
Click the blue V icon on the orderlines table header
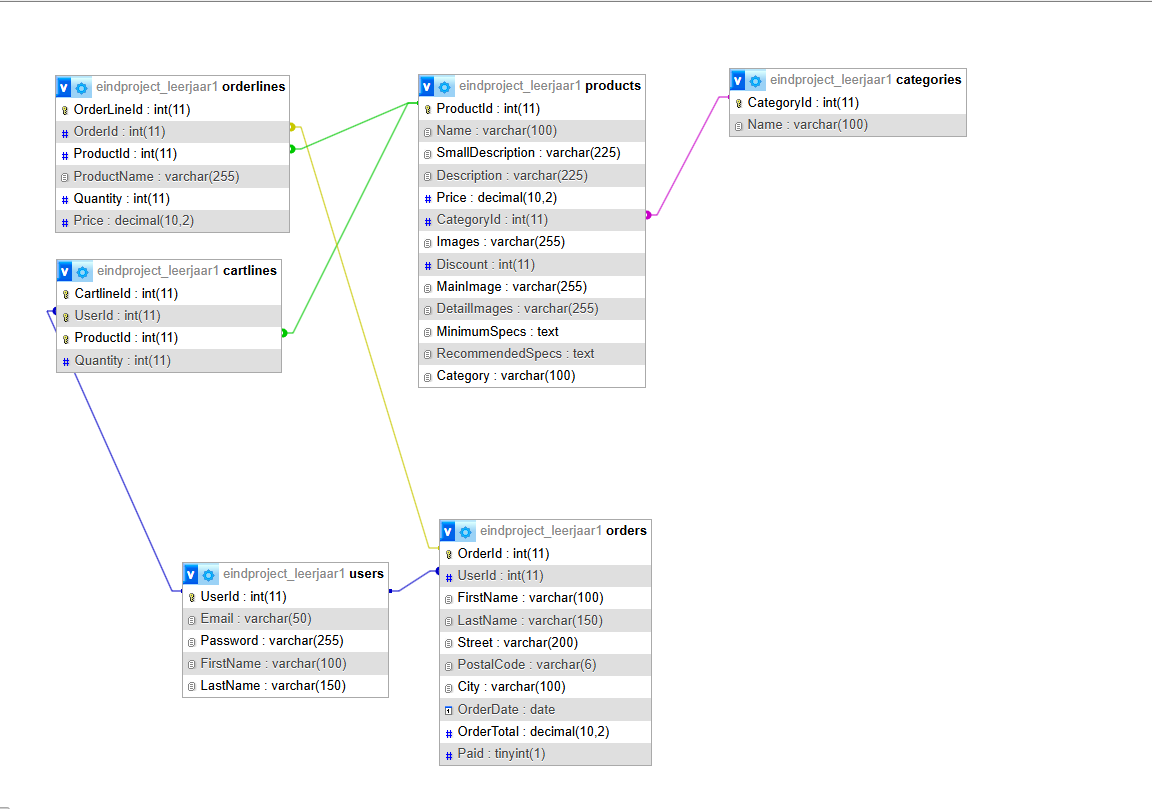pos(63,87)
